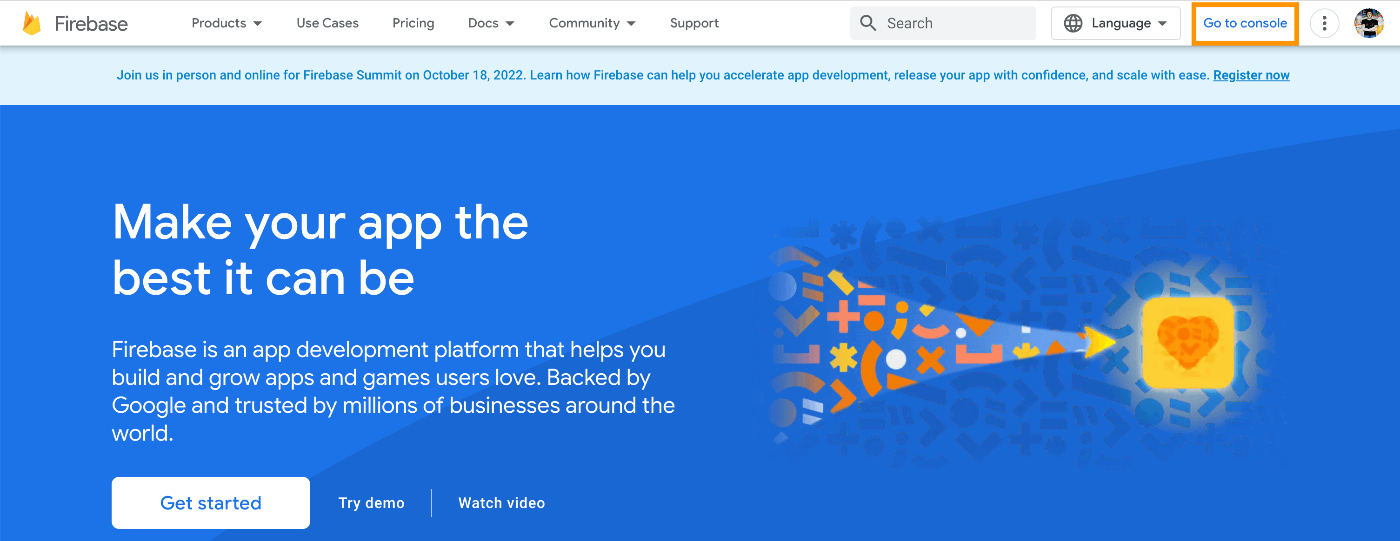
Task: Click the headline "Make your app the best it can be"
Action: pos(320,249)
